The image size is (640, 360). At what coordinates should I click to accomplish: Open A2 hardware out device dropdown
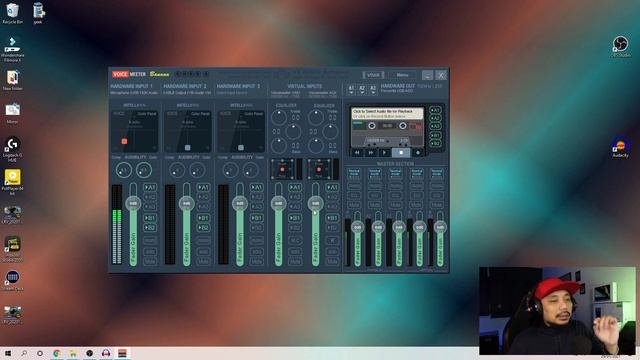[x=362, y=90]
